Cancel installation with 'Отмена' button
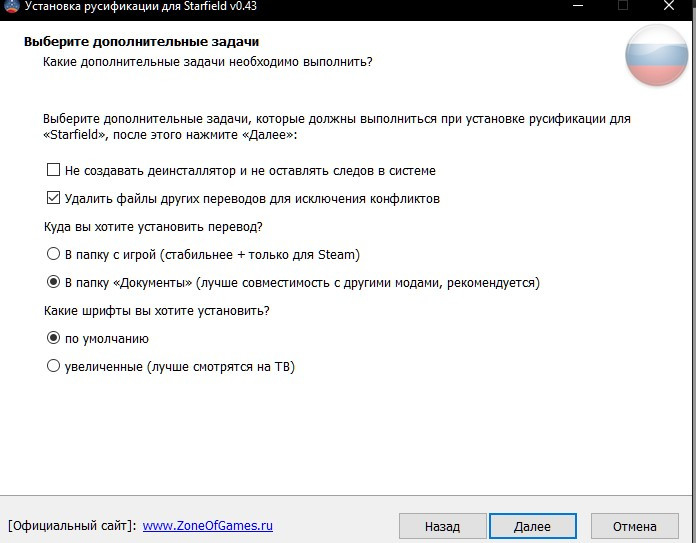The image size is (696, 543). pos(635,526)
